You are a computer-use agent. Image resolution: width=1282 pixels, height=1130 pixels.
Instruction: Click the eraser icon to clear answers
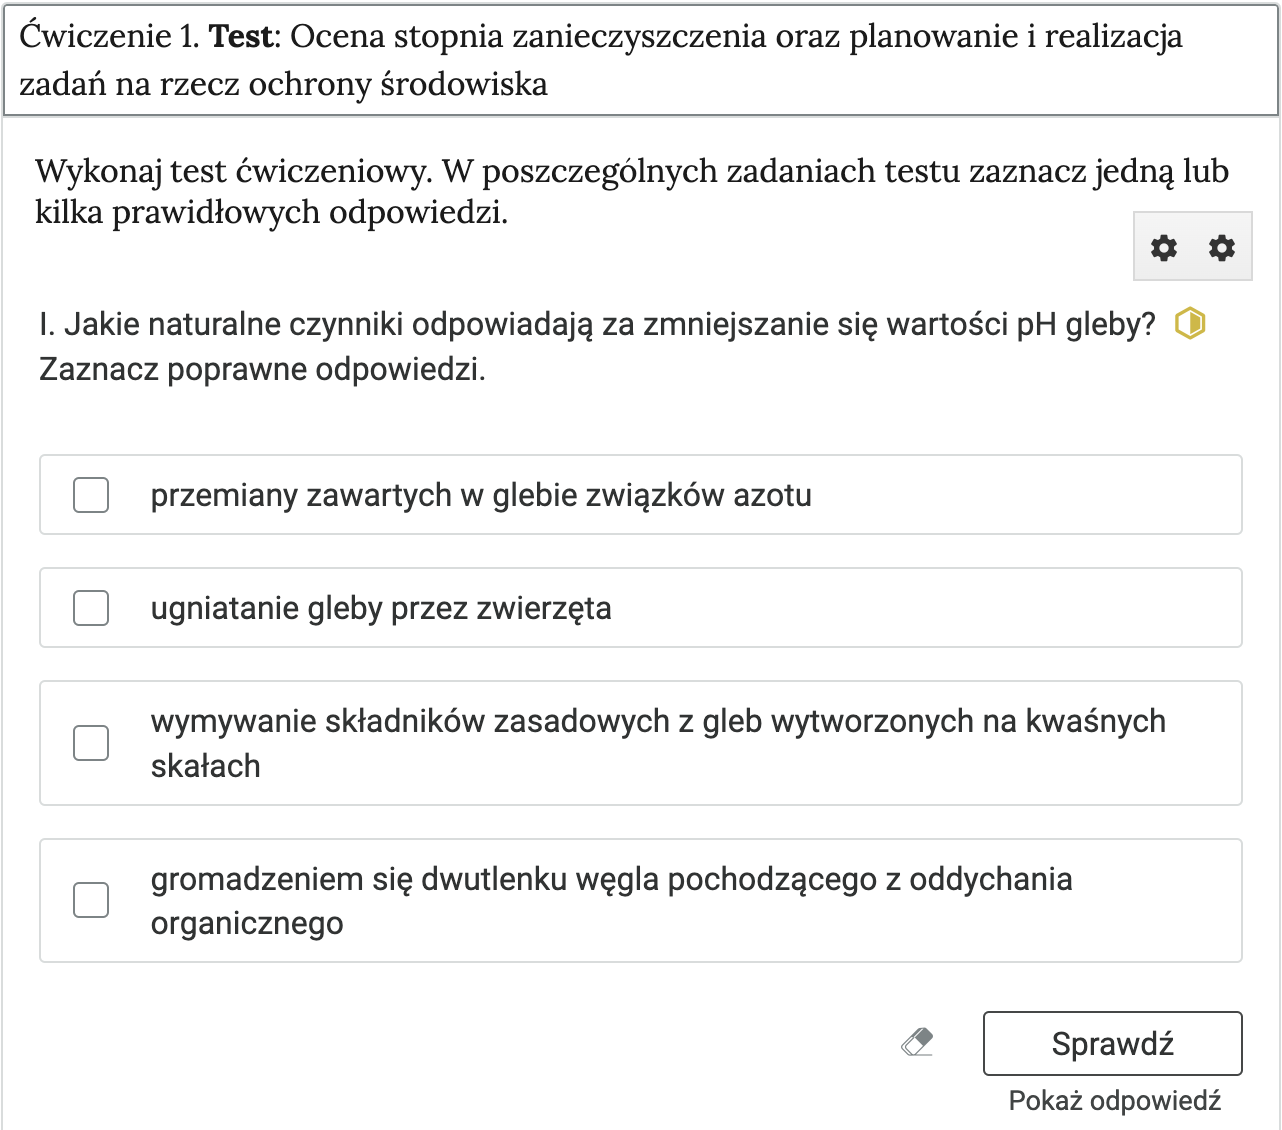916,1041
